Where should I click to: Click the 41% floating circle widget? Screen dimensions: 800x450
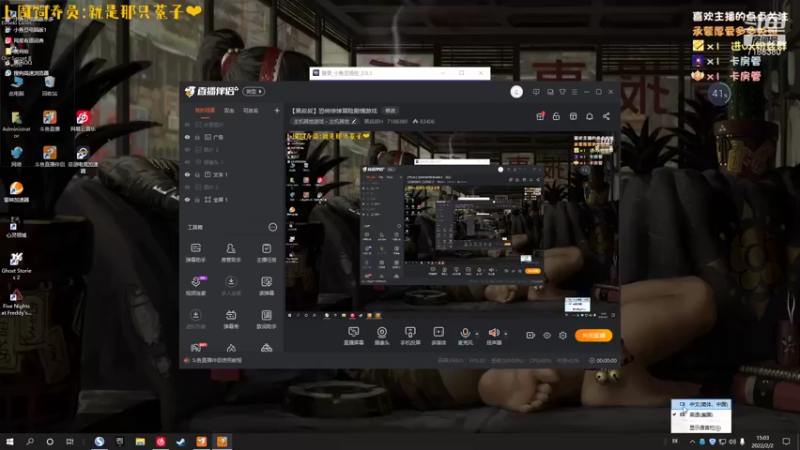(719, 94)
